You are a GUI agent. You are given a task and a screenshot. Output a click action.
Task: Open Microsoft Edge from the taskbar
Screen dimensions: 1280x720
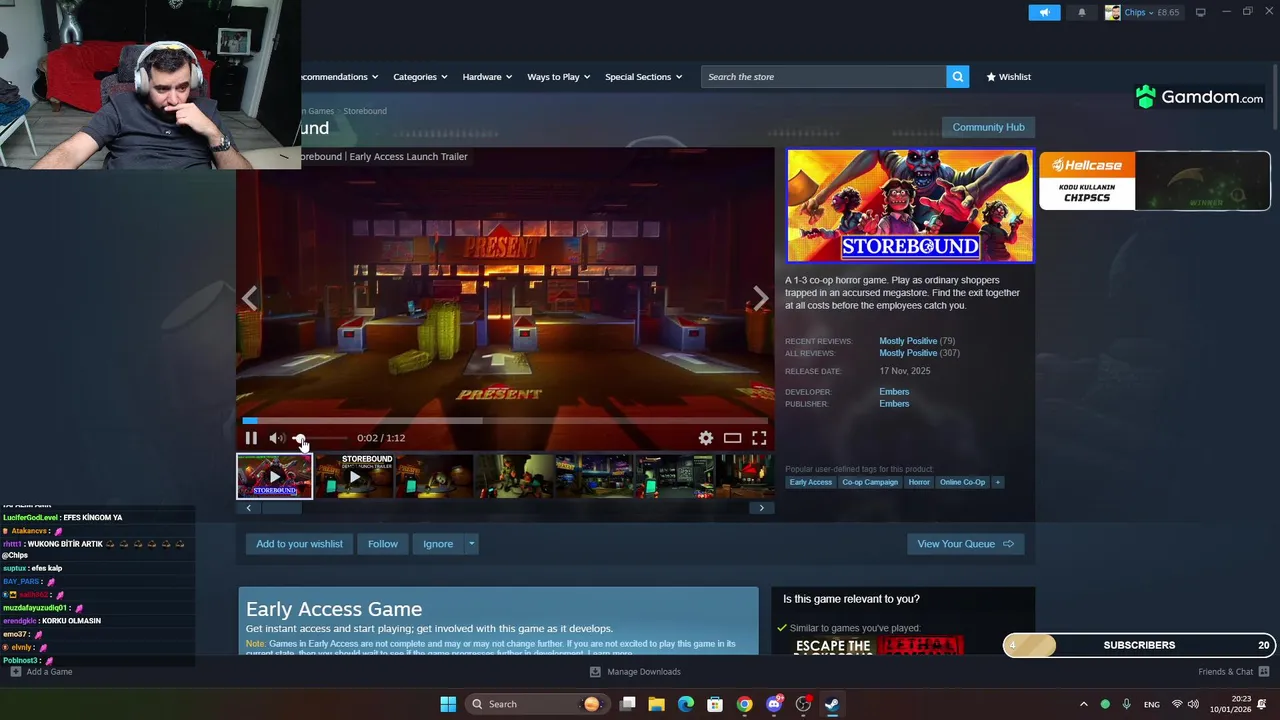click(x=686, y=704)
